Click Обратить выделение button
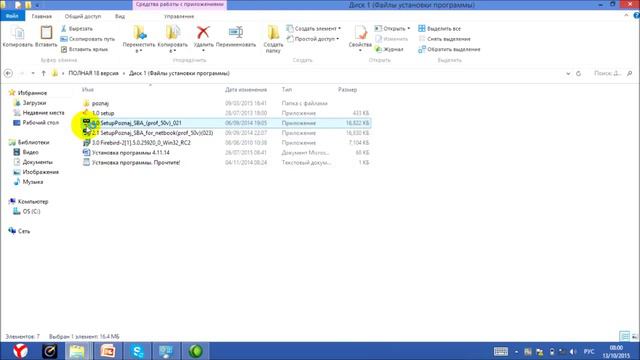Viewport: 640px width, 360px height. (449, 49)
